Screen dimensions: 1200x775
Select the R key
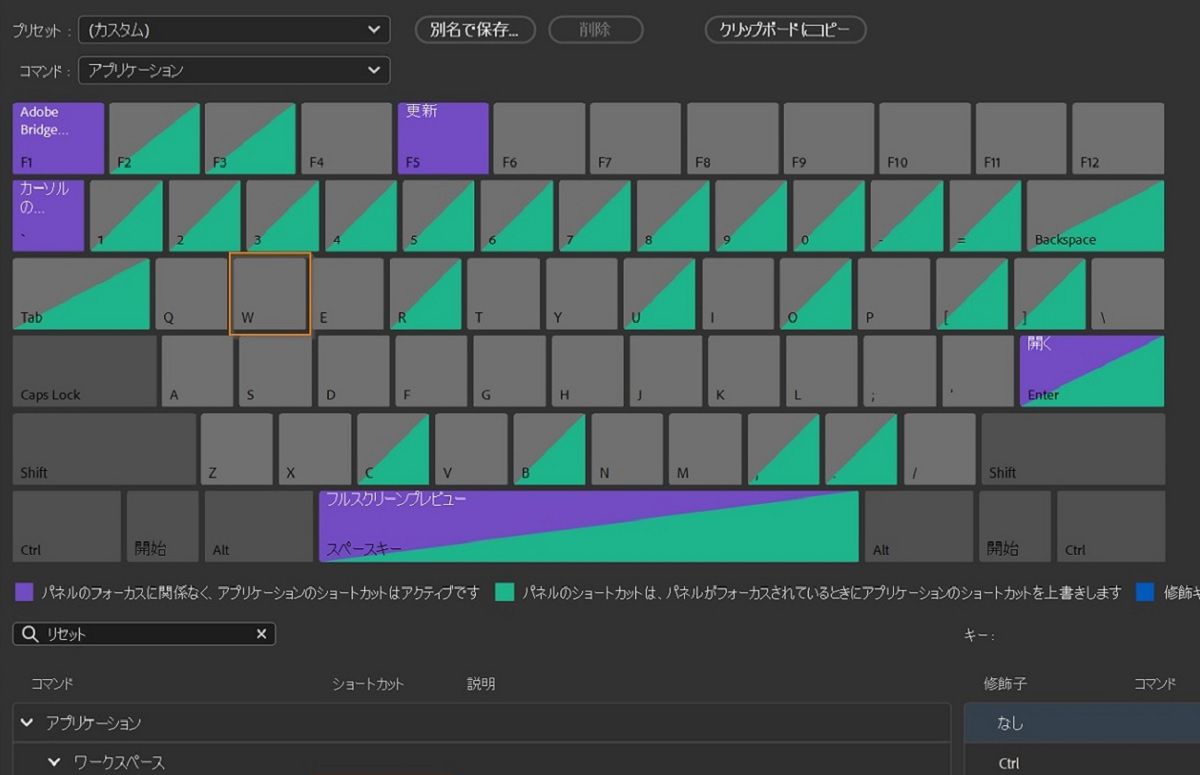click(x=426, y=293)
